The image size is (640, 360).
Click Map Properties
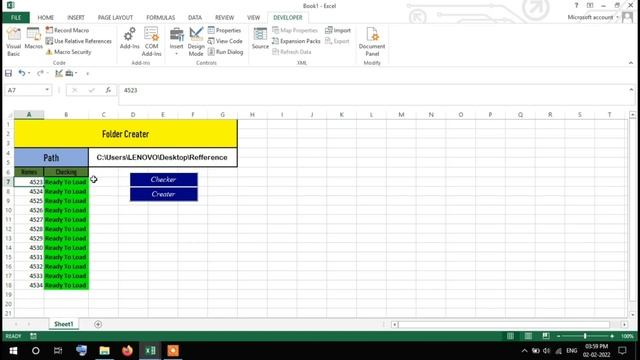tap(295, 30)
